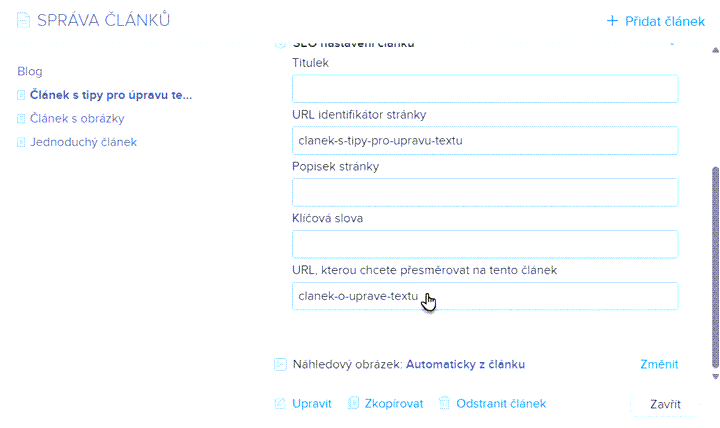The width and height of the screenshot is (720, 428).
Task: Click the Náhledový obrázek image icon
Action: [280, 364]
